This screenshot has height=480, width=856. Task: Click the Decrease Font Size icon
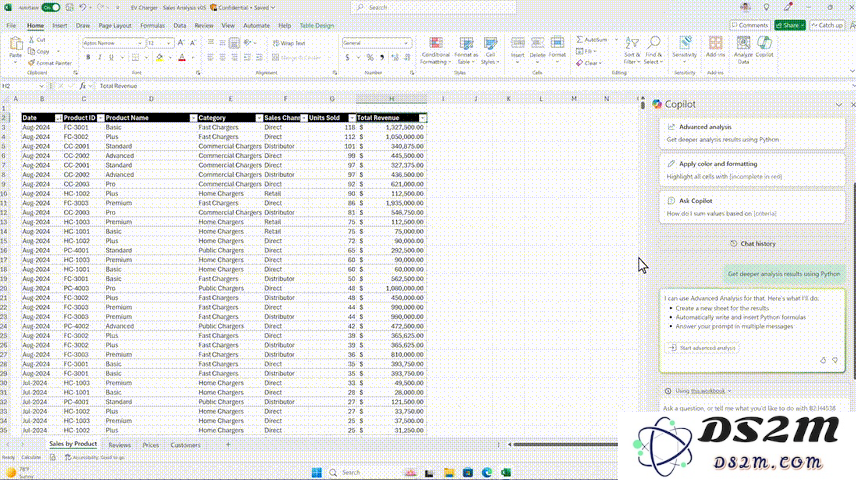193,43
